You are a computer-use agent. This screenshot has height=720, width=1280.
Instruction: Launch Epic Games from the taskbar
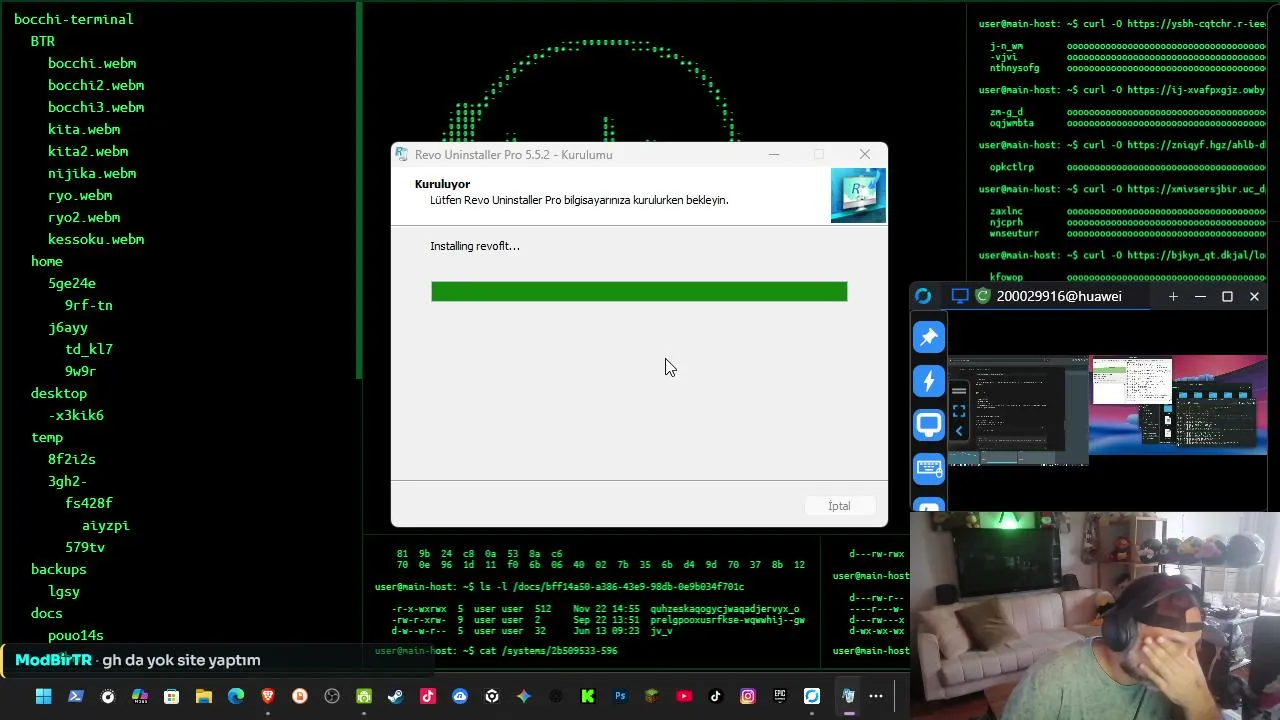point(780,696)
